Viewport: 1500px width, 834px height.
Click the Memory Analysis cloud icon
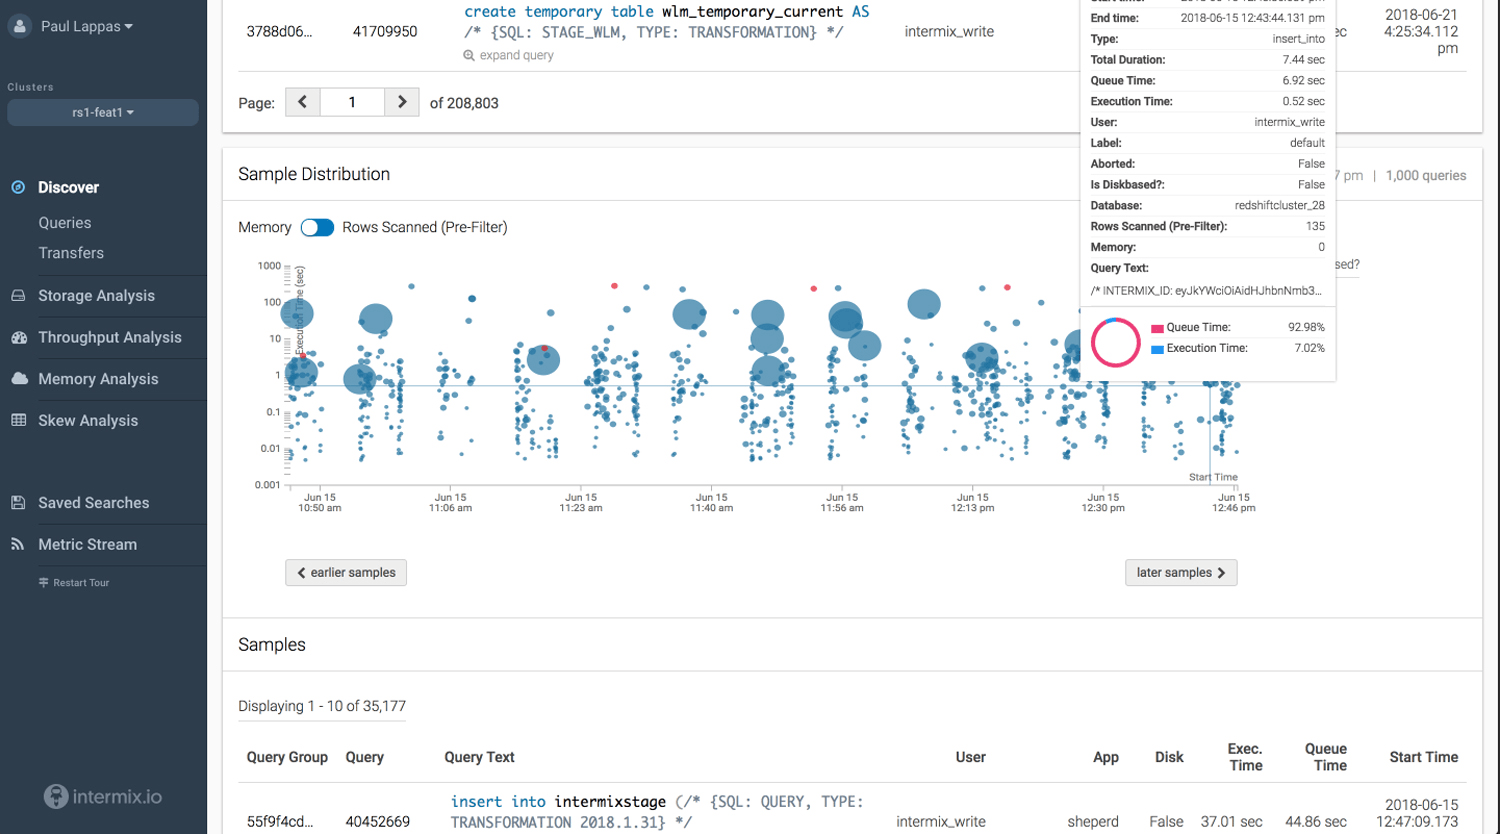click(x=19, y=379)
